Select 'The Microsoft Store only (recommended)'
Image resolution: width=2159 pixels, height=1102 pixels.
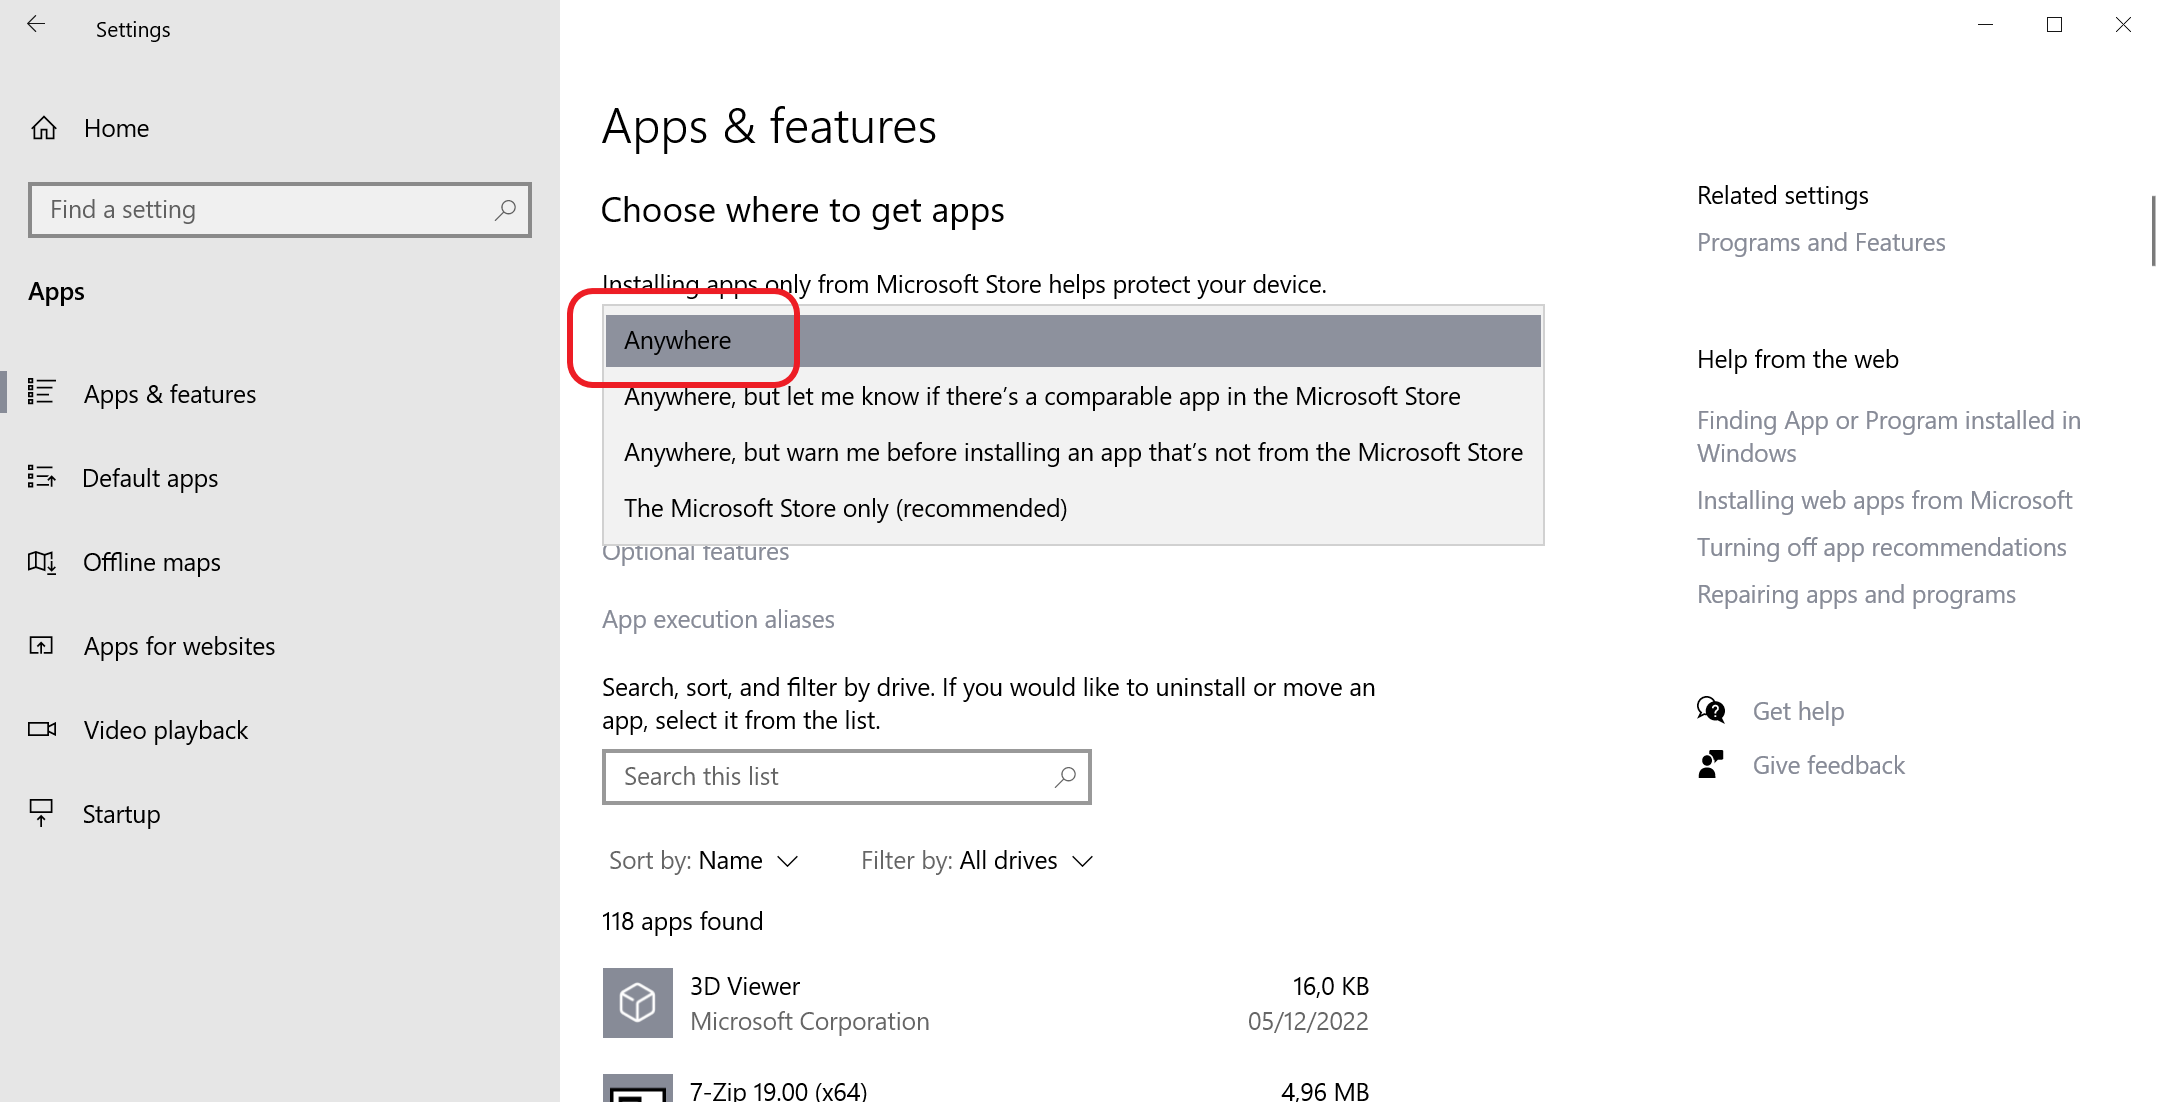point(843,507)
